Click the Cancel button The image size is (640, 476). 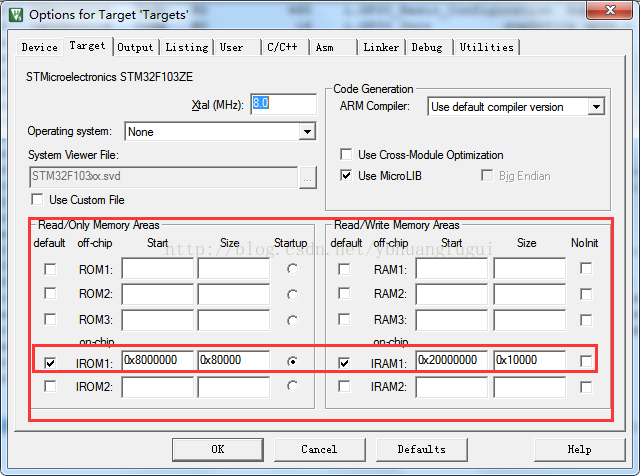(x=319, y=449)
